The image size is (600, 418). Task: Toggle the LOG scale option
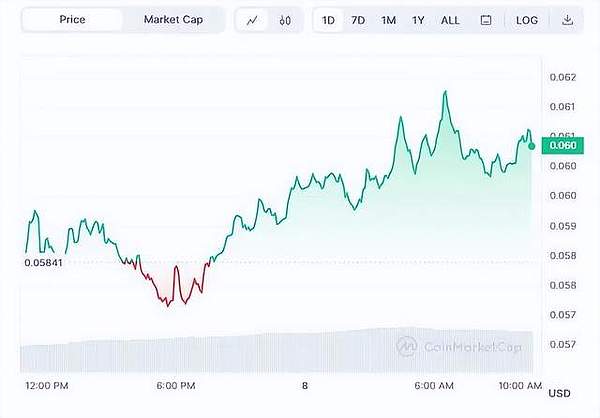coord(527,20)
